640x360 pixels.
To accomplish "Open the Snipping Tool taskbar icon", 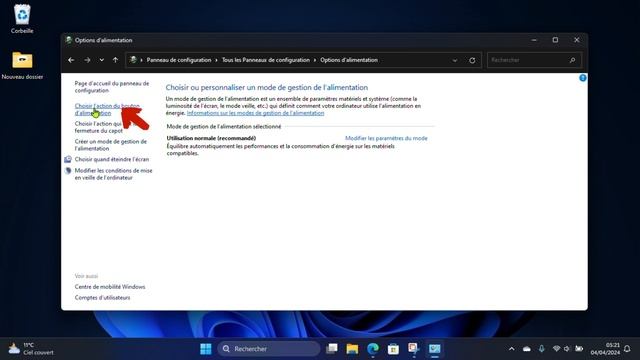I will 414,349.
